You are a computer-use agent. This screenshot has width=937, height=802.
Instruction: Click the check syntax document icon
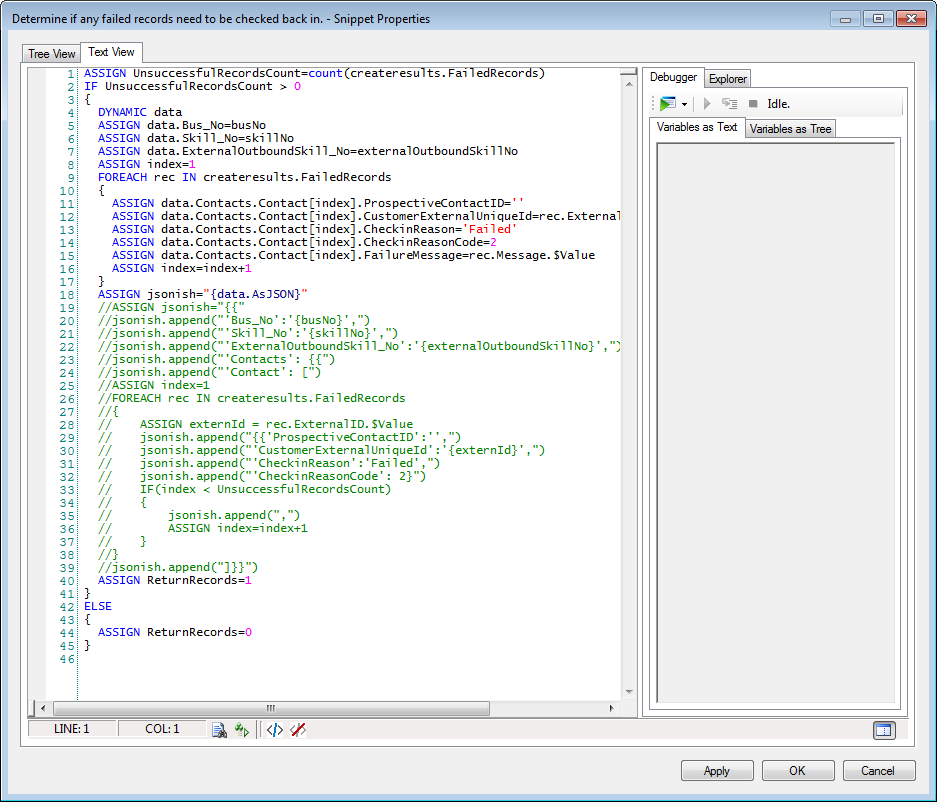pos(219,730)
